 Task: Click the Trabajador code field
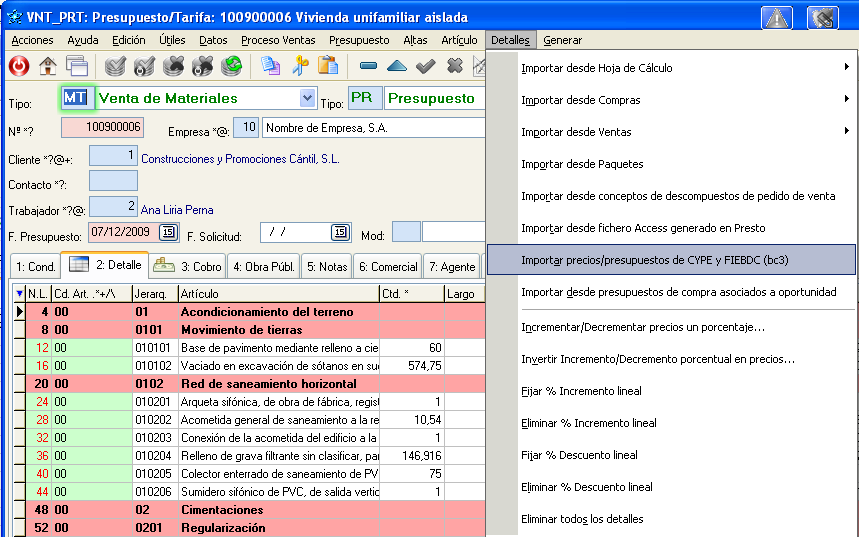[113, 207]
